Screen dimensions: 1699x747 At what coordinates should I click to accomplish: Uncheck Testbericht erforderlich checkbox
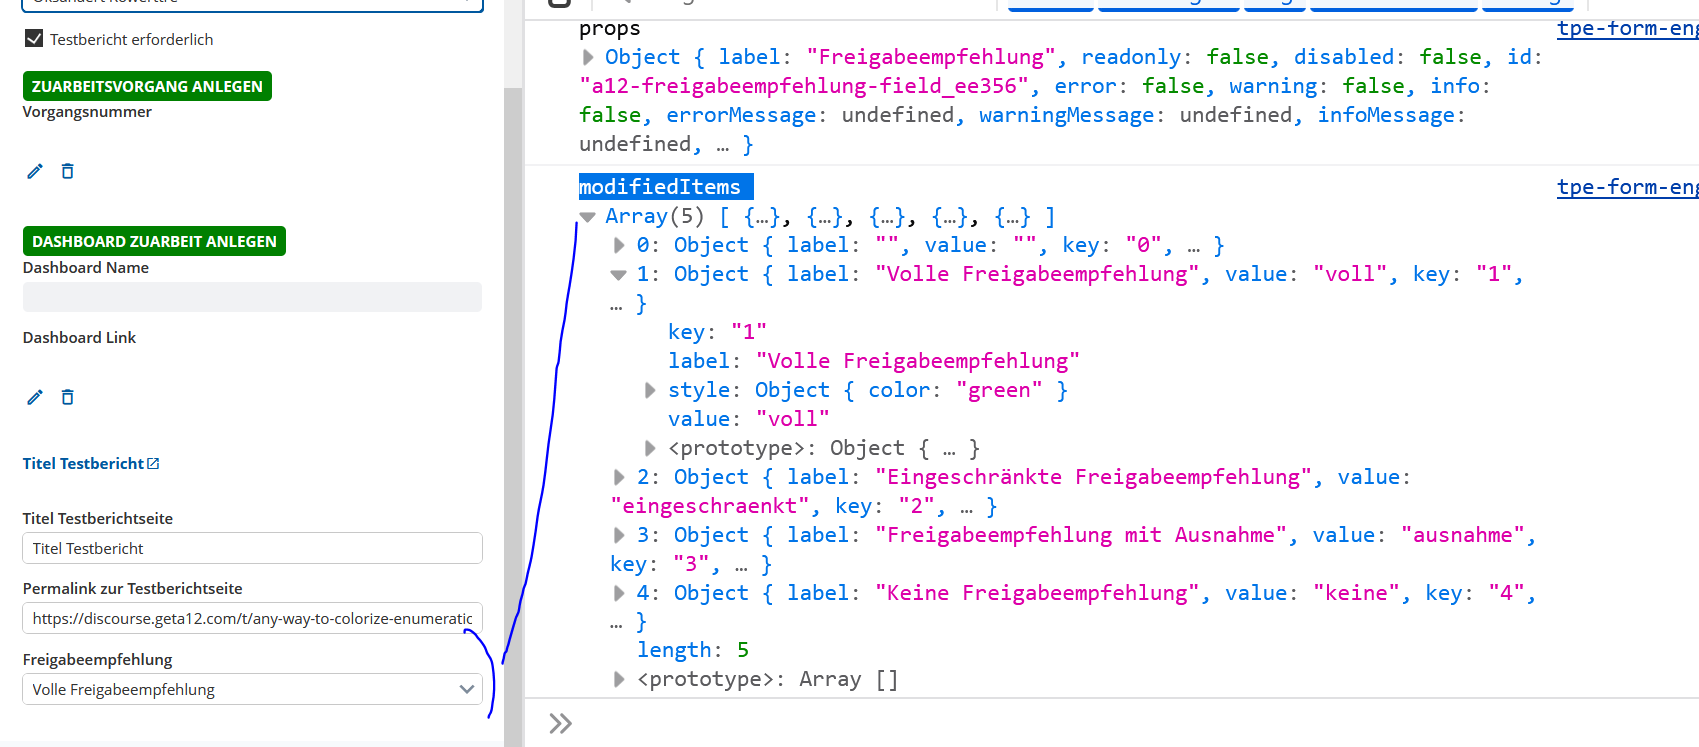point(34,39)
